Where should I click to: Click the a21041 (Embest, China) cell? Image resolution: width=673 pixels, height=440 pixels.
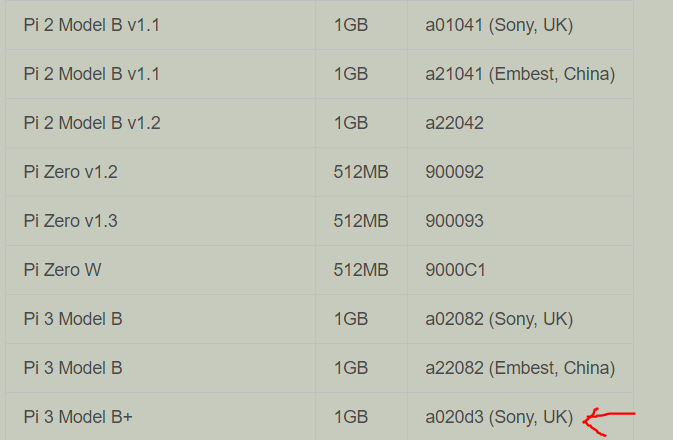(520, 74)
